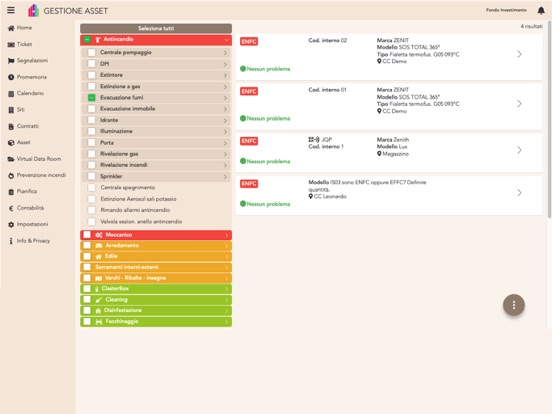
Task: Click the Seleziona tutti button
Action: [x=156, y=29]
